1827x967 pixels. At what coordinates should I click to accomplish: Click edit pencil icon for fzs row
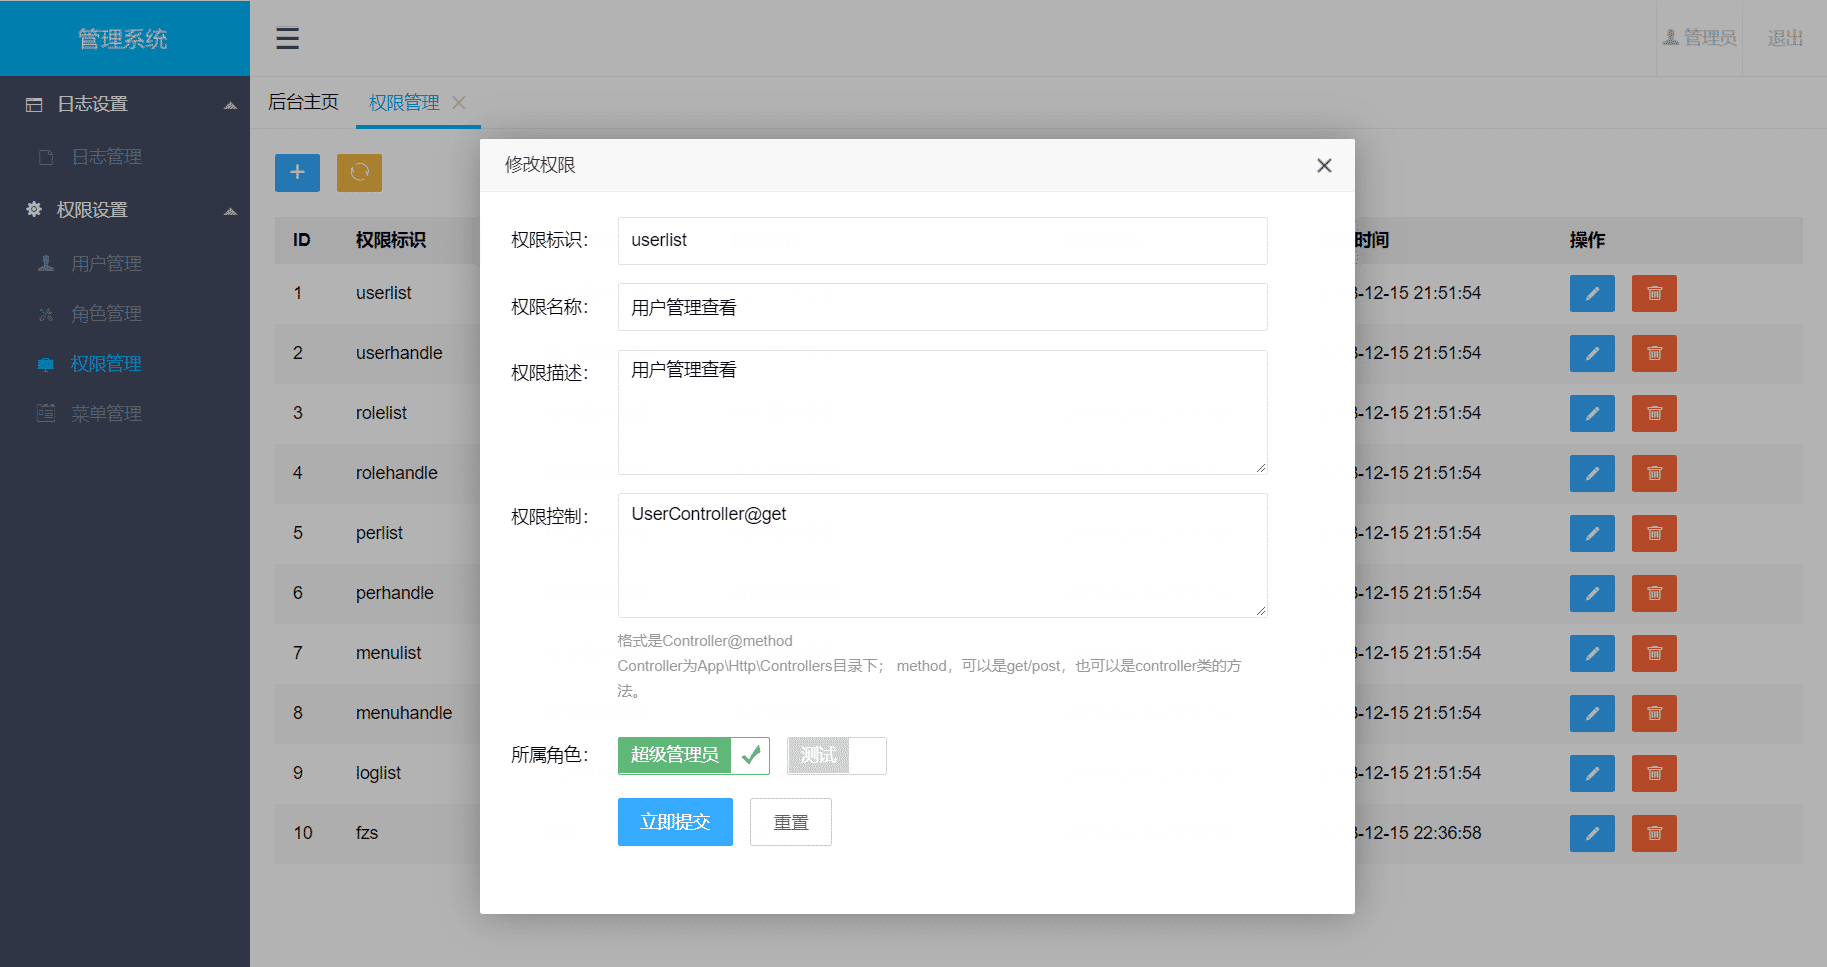tap(1591, 833)
